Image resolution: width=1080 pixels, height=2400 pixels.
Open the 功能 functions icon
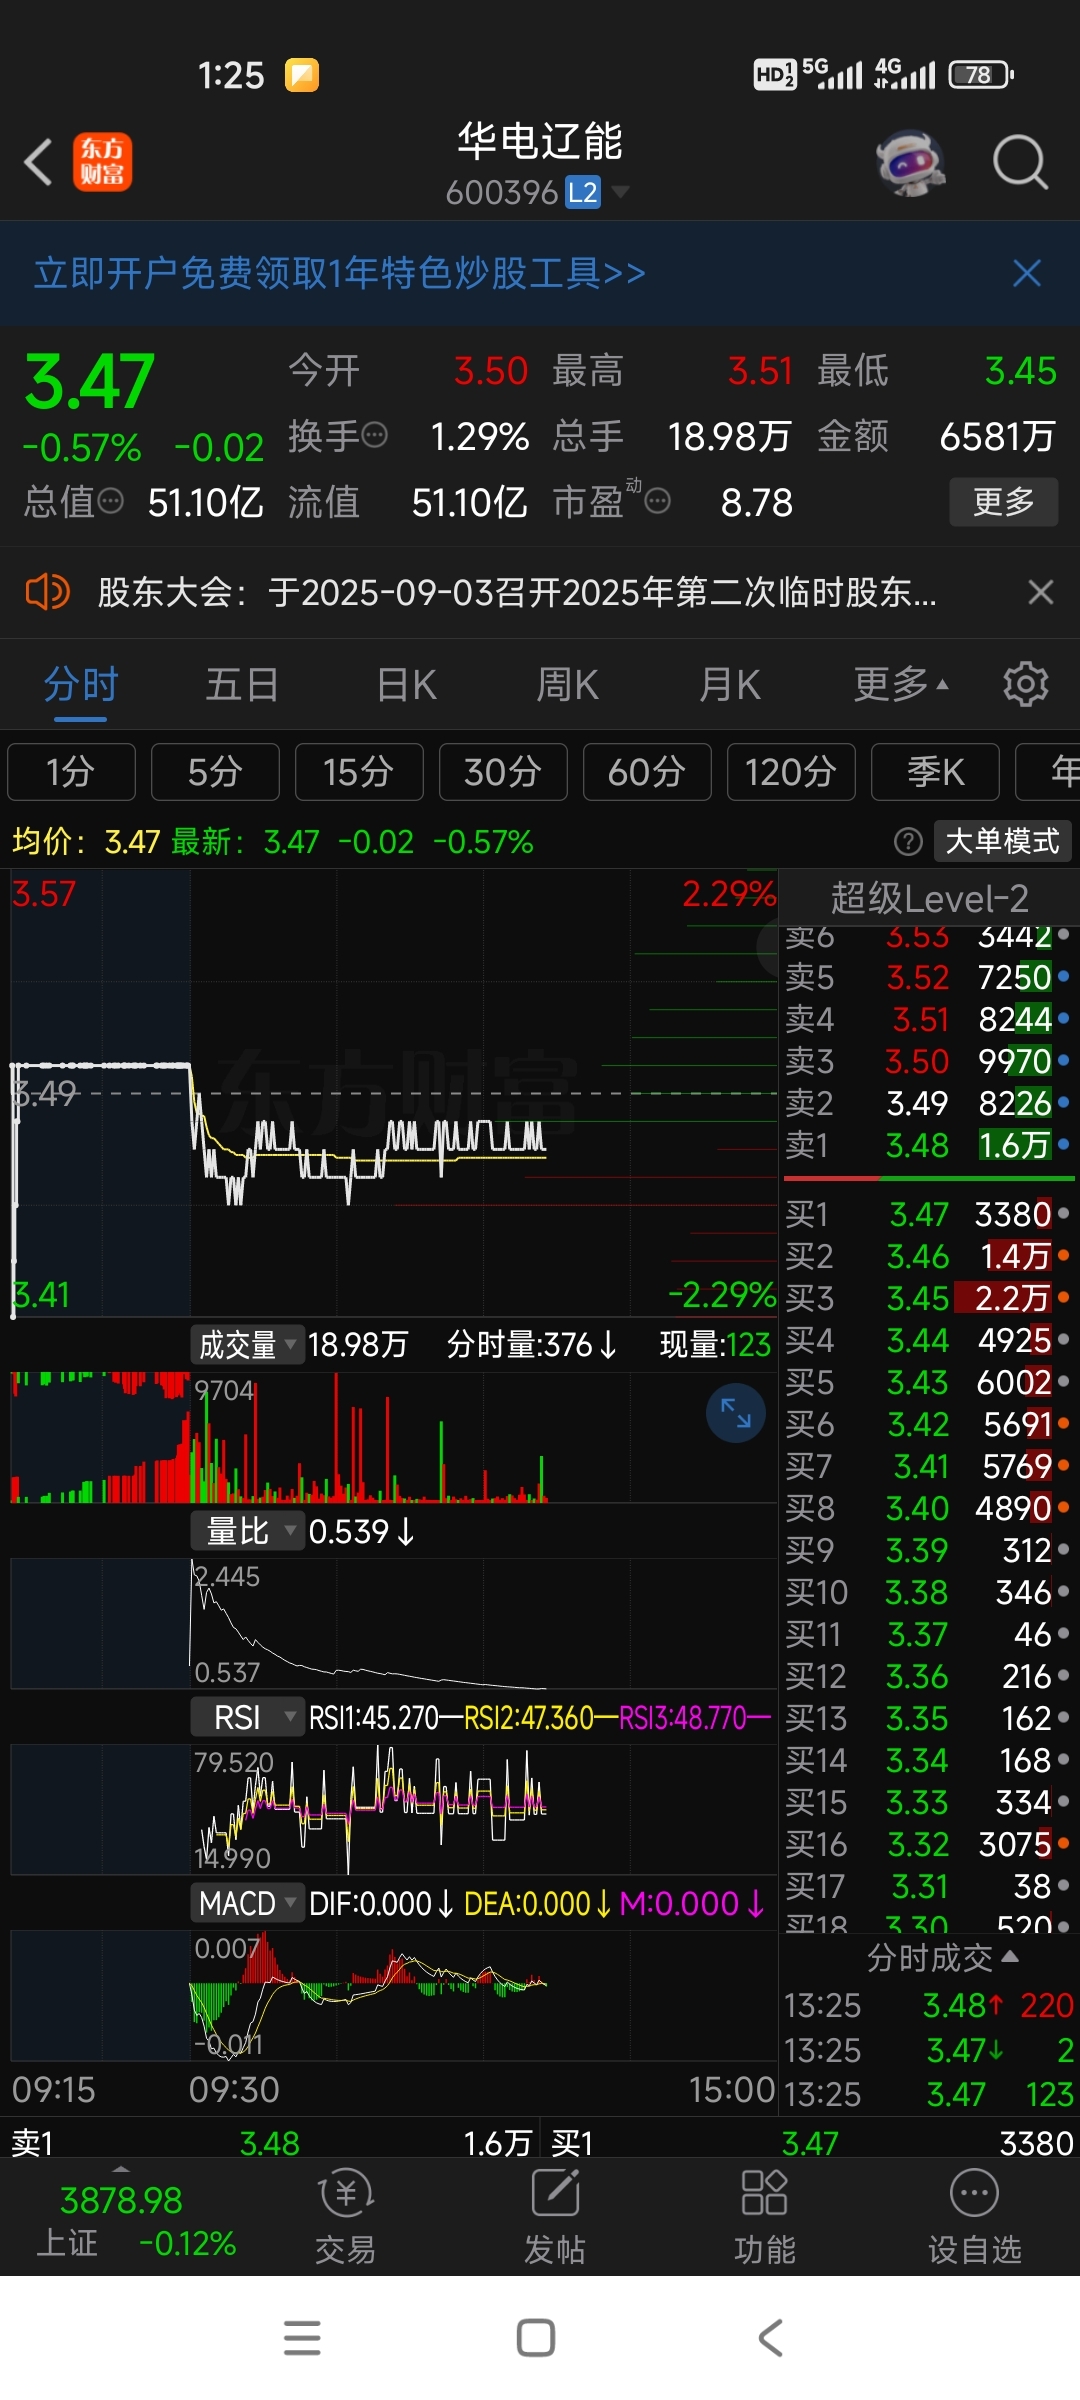pyautogui.click(x=765, y=2217)
